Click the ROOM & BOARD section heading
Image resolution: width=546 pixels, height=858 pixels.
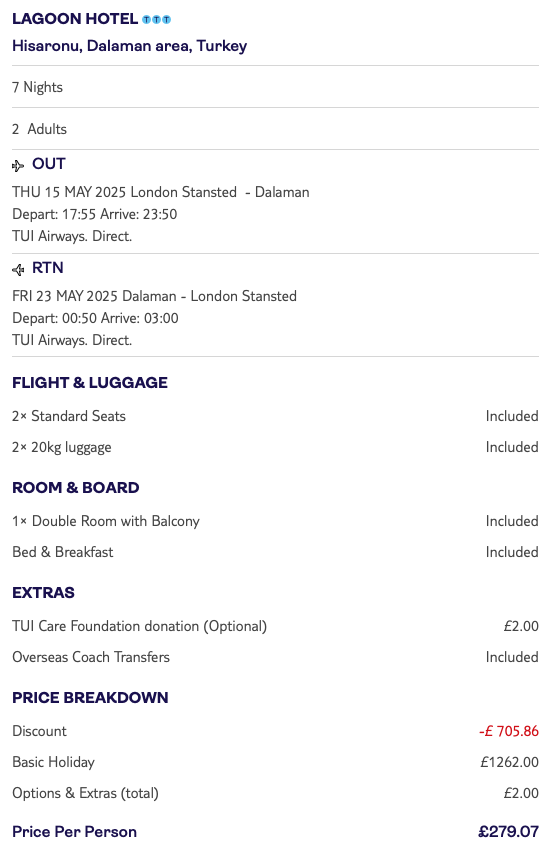tap(75, 488)
